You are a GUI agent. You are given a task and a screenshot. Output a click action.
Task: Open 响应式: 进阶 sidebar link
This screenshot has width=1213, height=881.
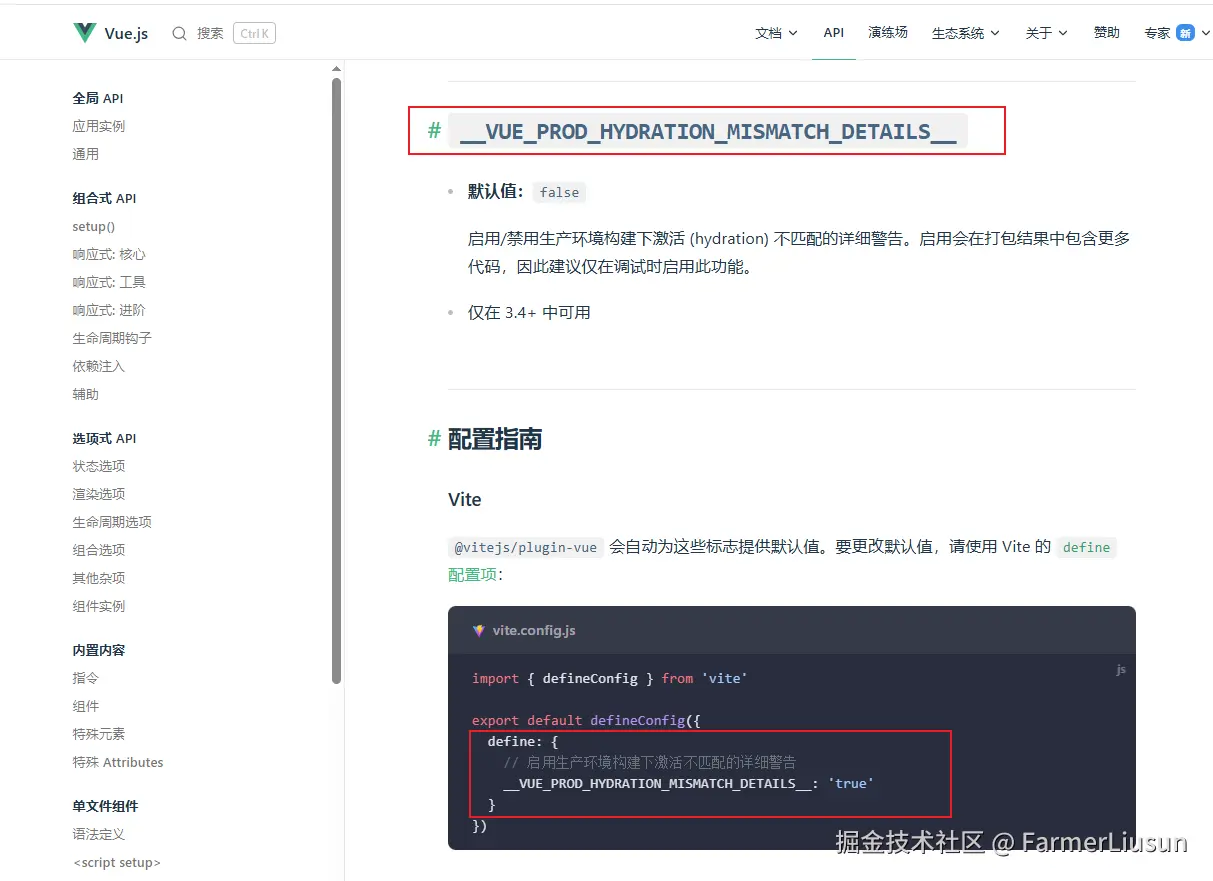pos(108,310)
